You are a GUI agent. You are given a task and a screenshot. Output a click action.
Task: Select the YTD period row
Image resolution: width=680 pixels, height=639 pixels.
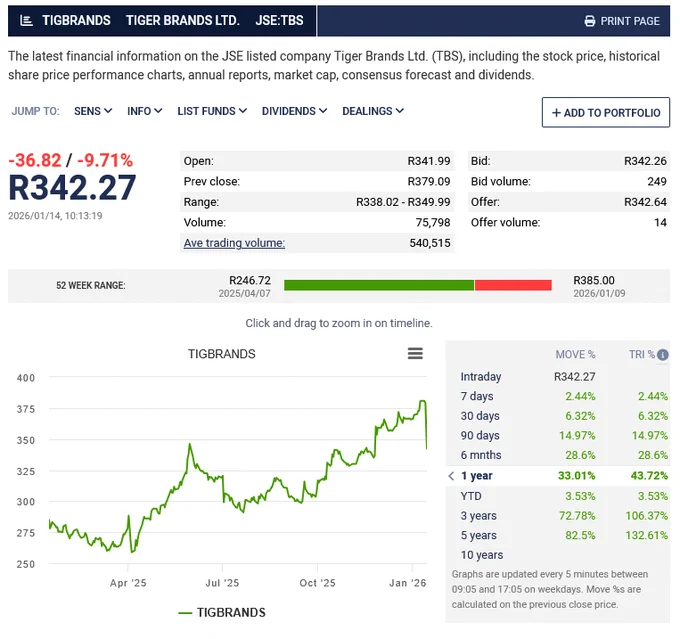tap(558, 496)
